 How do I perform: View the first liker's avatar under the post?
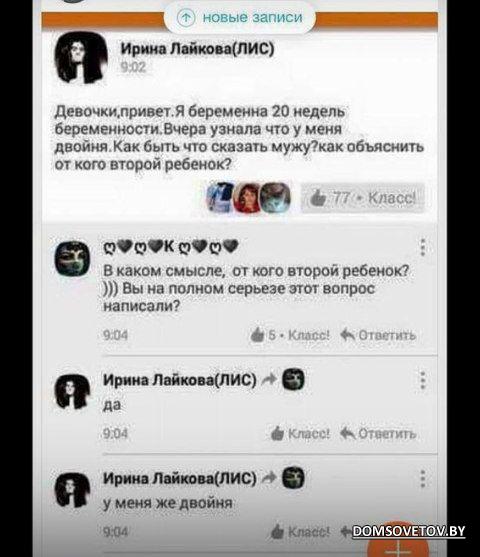(221, 198)
